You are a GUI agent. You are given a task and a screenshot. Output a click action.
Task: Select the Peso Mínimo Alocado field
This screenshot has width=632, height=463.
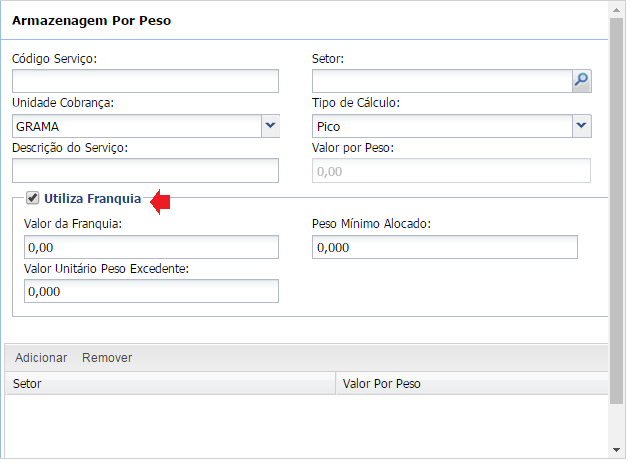(x=444, y=247)
